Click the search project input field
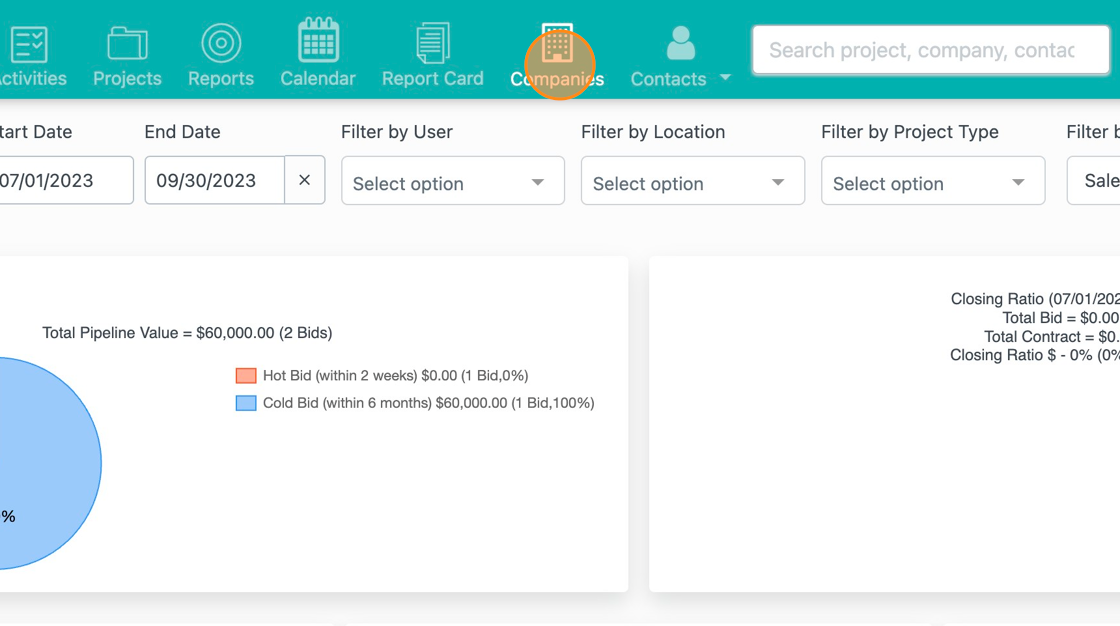 point(930,49)
